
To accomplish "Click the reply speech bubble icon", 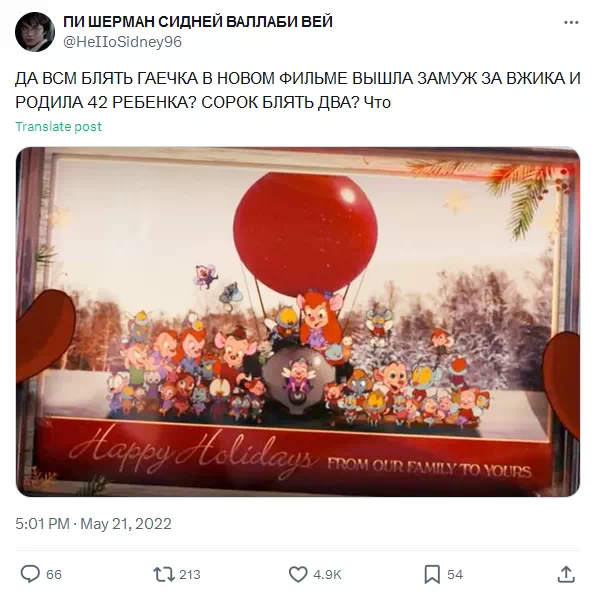I will (30, 574).
